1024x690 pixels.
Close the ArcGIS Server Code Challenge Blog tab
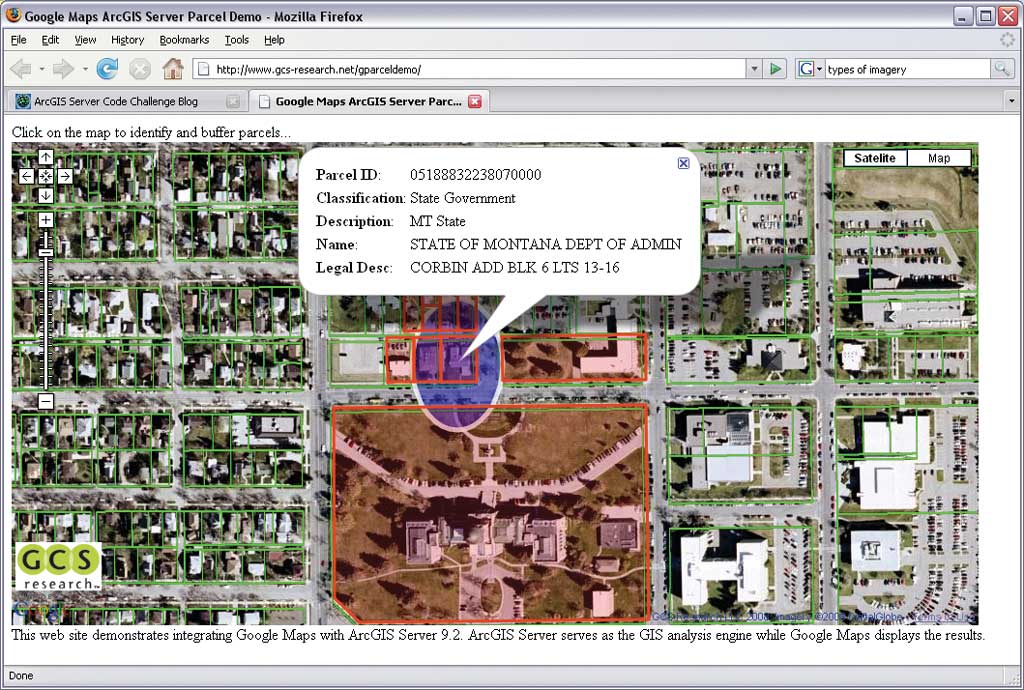point(232,101)
